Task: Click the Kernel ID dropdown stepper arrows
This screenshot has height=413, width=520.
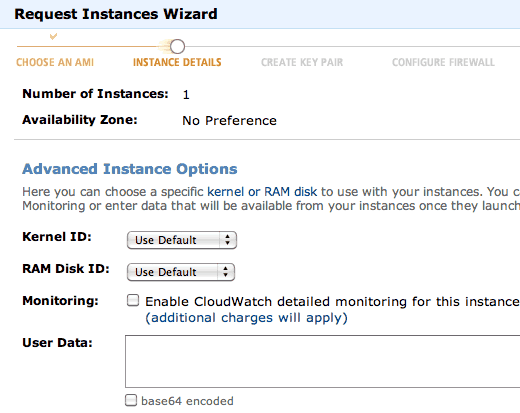Action: click(x=227, y=240)
